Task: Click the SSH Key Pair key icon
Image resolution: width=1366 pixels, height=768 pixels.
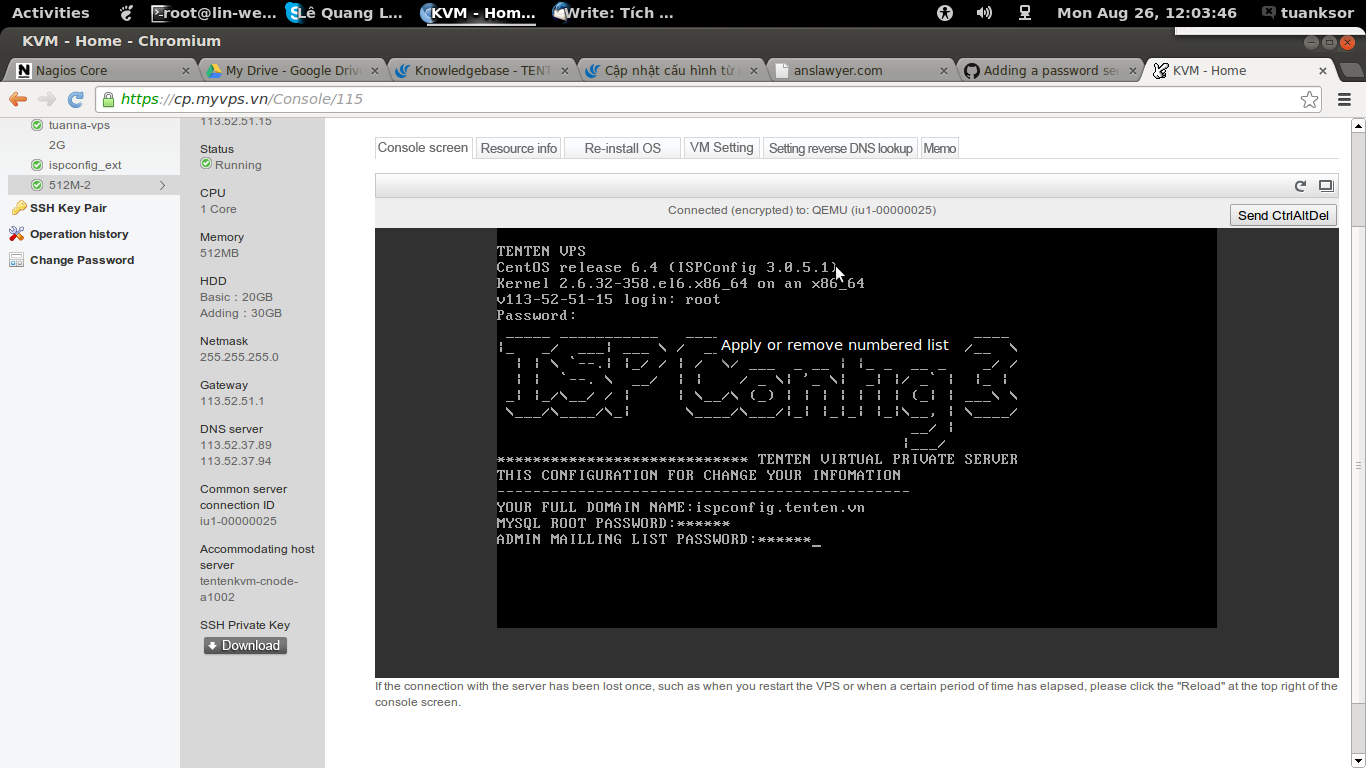Action: (18, 208)
